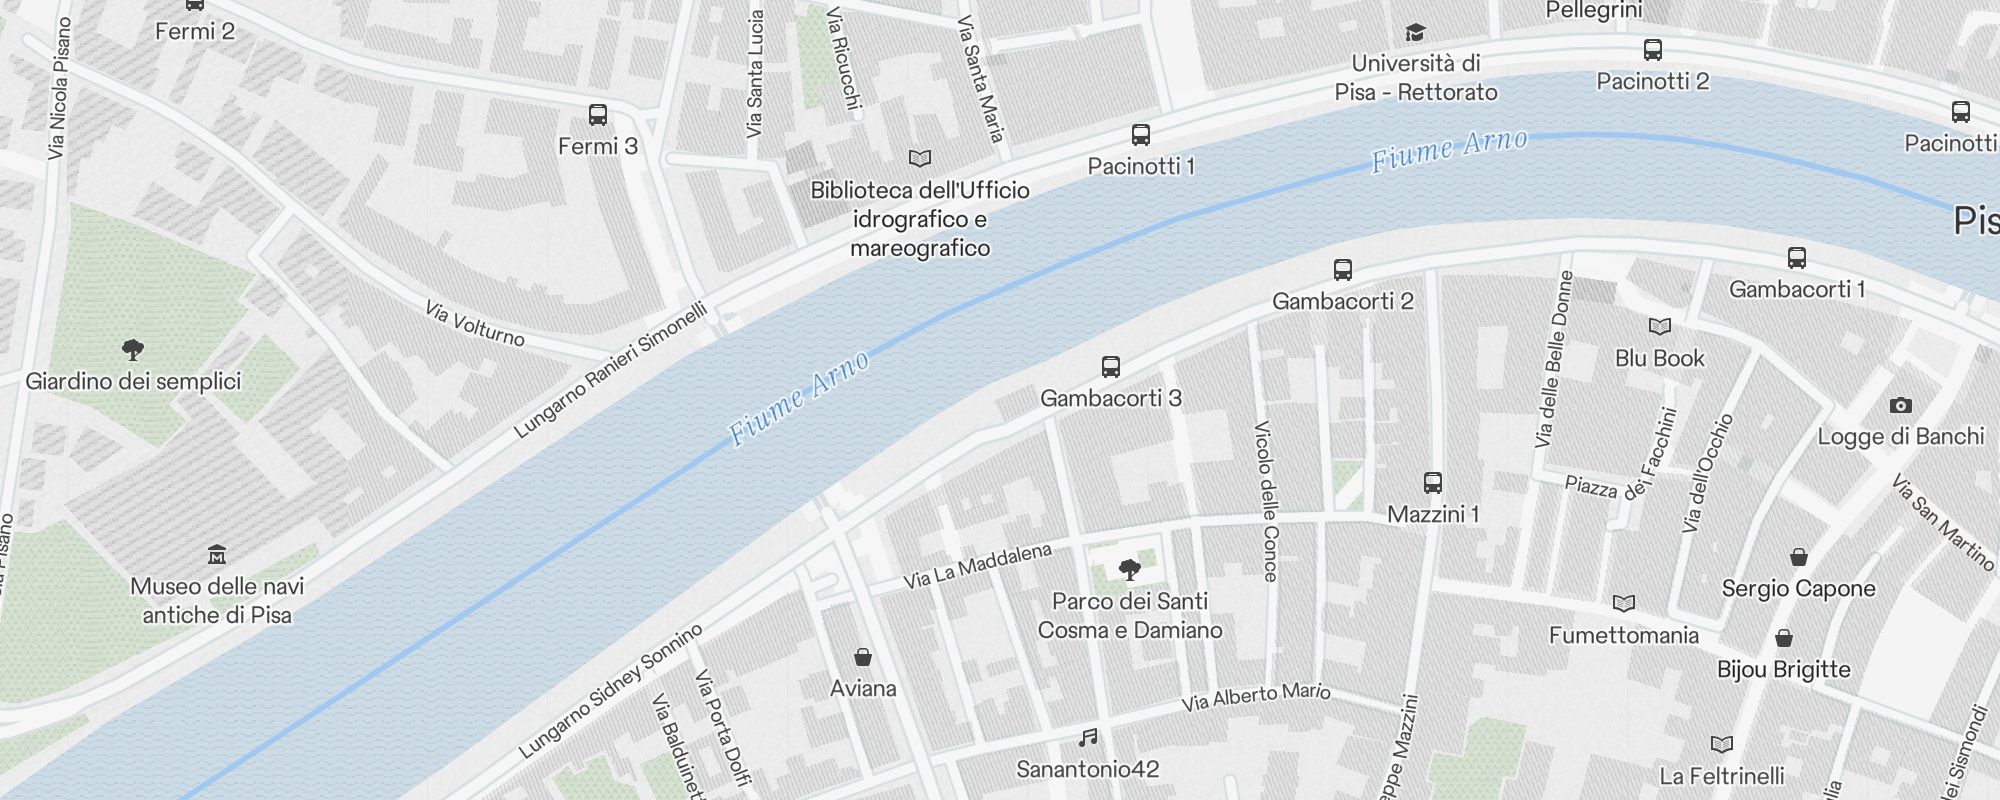Select the Gambacorti 1 bus stop icon
Viewport: 2000px width, 800px height.
pos(1797,258)
